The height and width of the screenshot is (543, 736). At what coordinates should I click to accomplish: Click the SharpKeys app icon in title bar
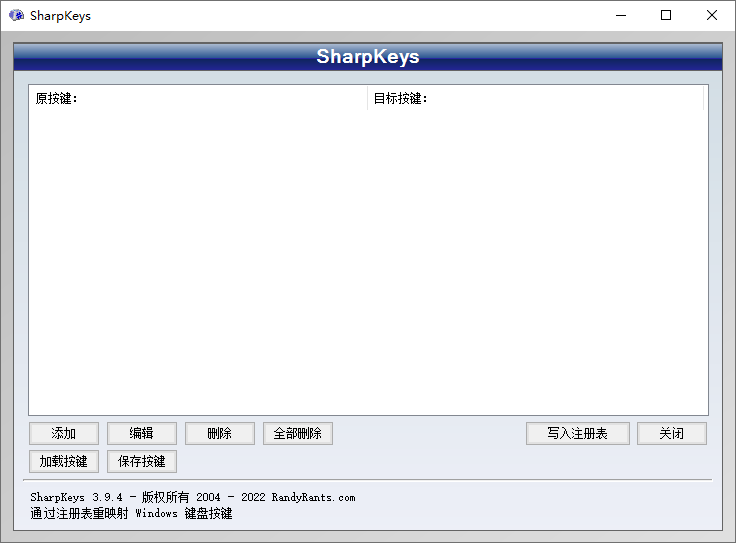point(16,15)
